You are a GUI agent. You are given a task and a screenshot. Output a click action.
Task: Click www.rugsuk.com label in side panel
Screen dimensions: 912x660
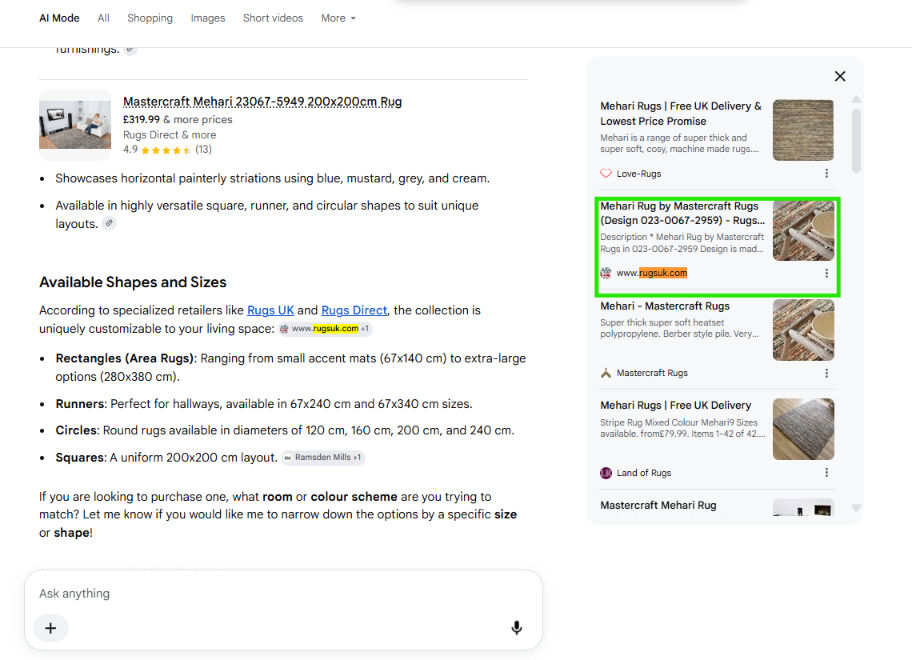tap(651, 273)
